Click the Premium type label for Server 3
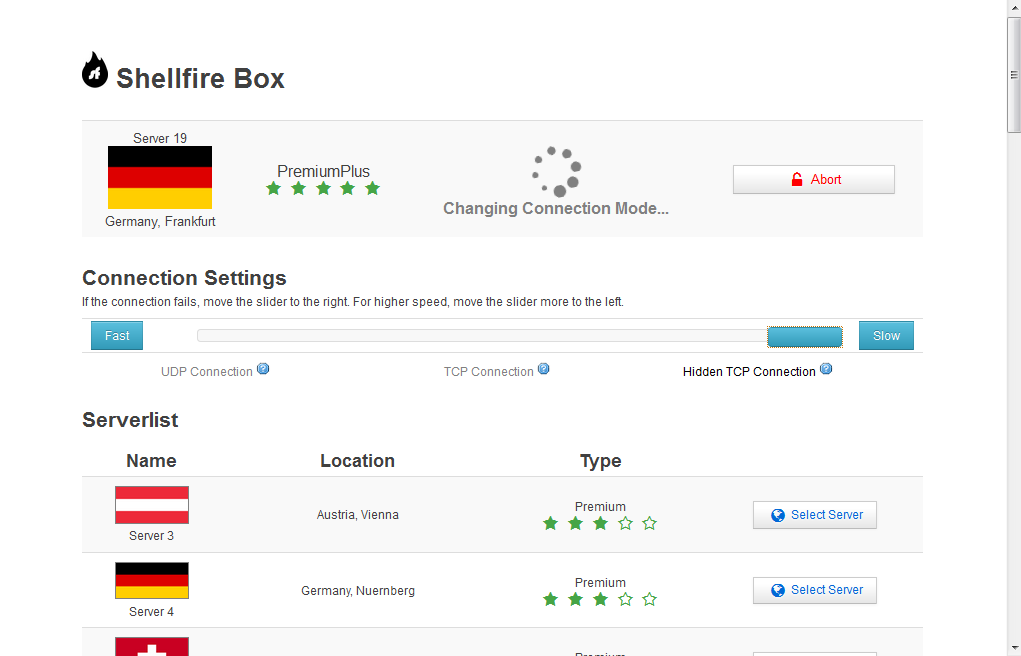 click(x=600, y=507)
